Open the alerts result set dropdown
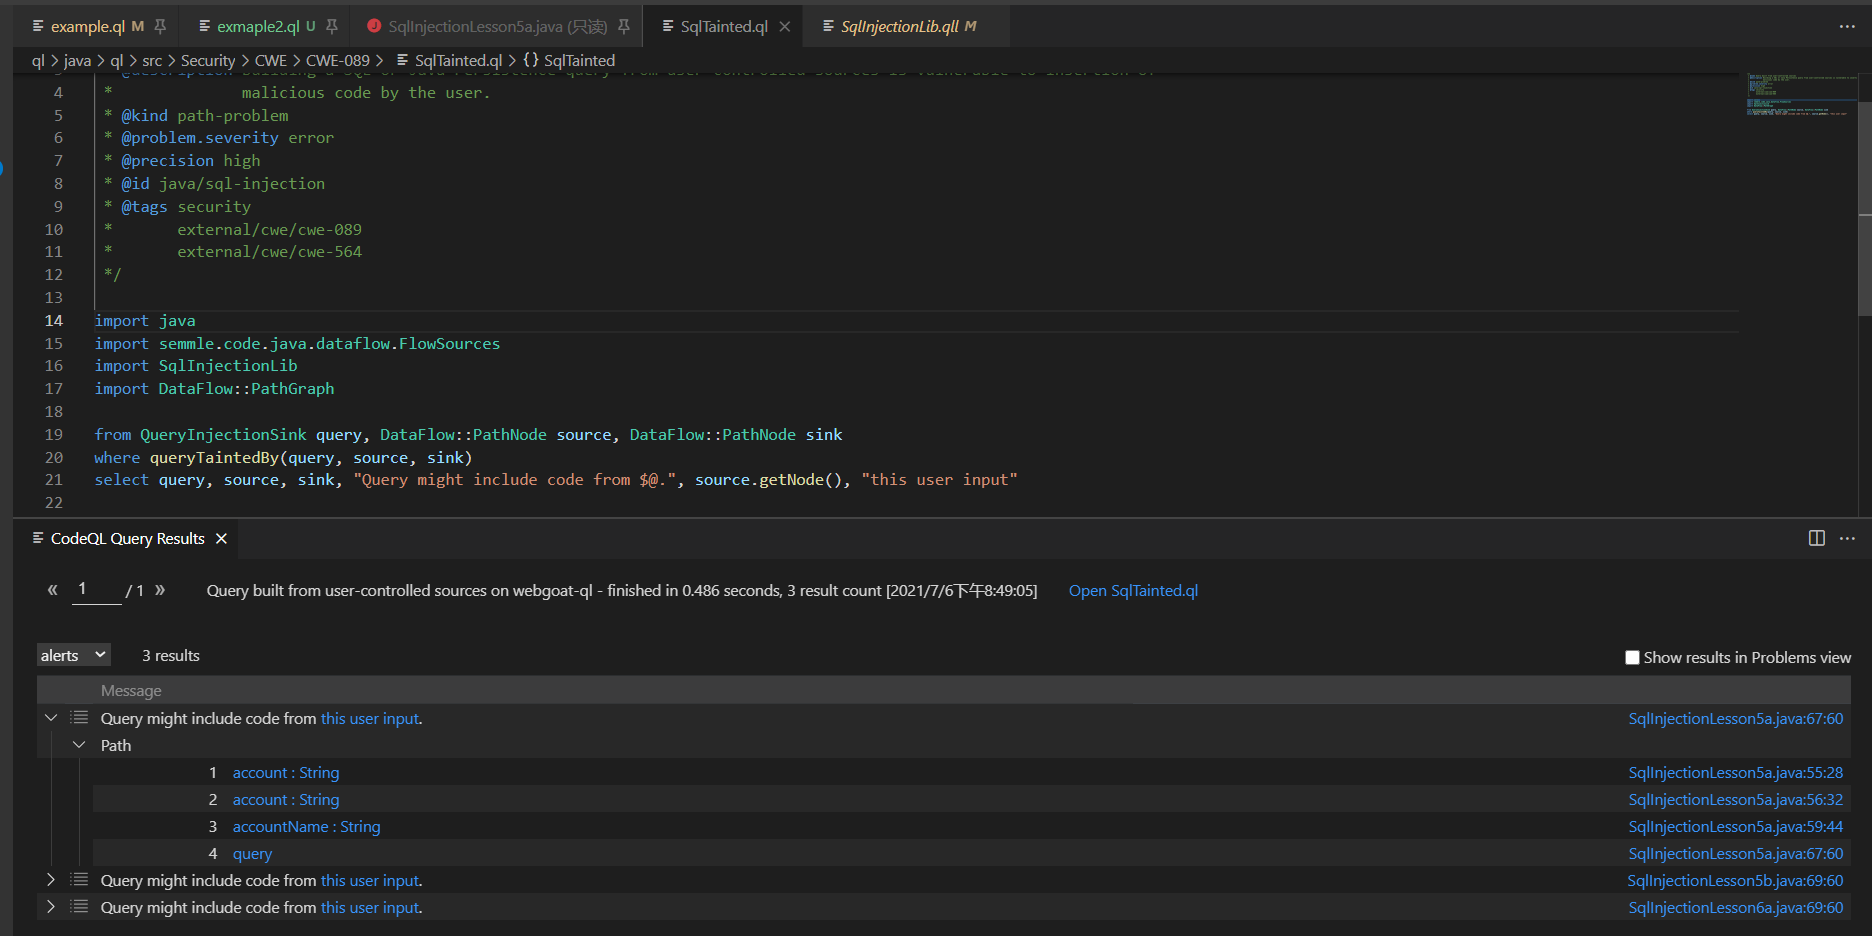This screenshot has width=1872, height=936. (74, 655)
